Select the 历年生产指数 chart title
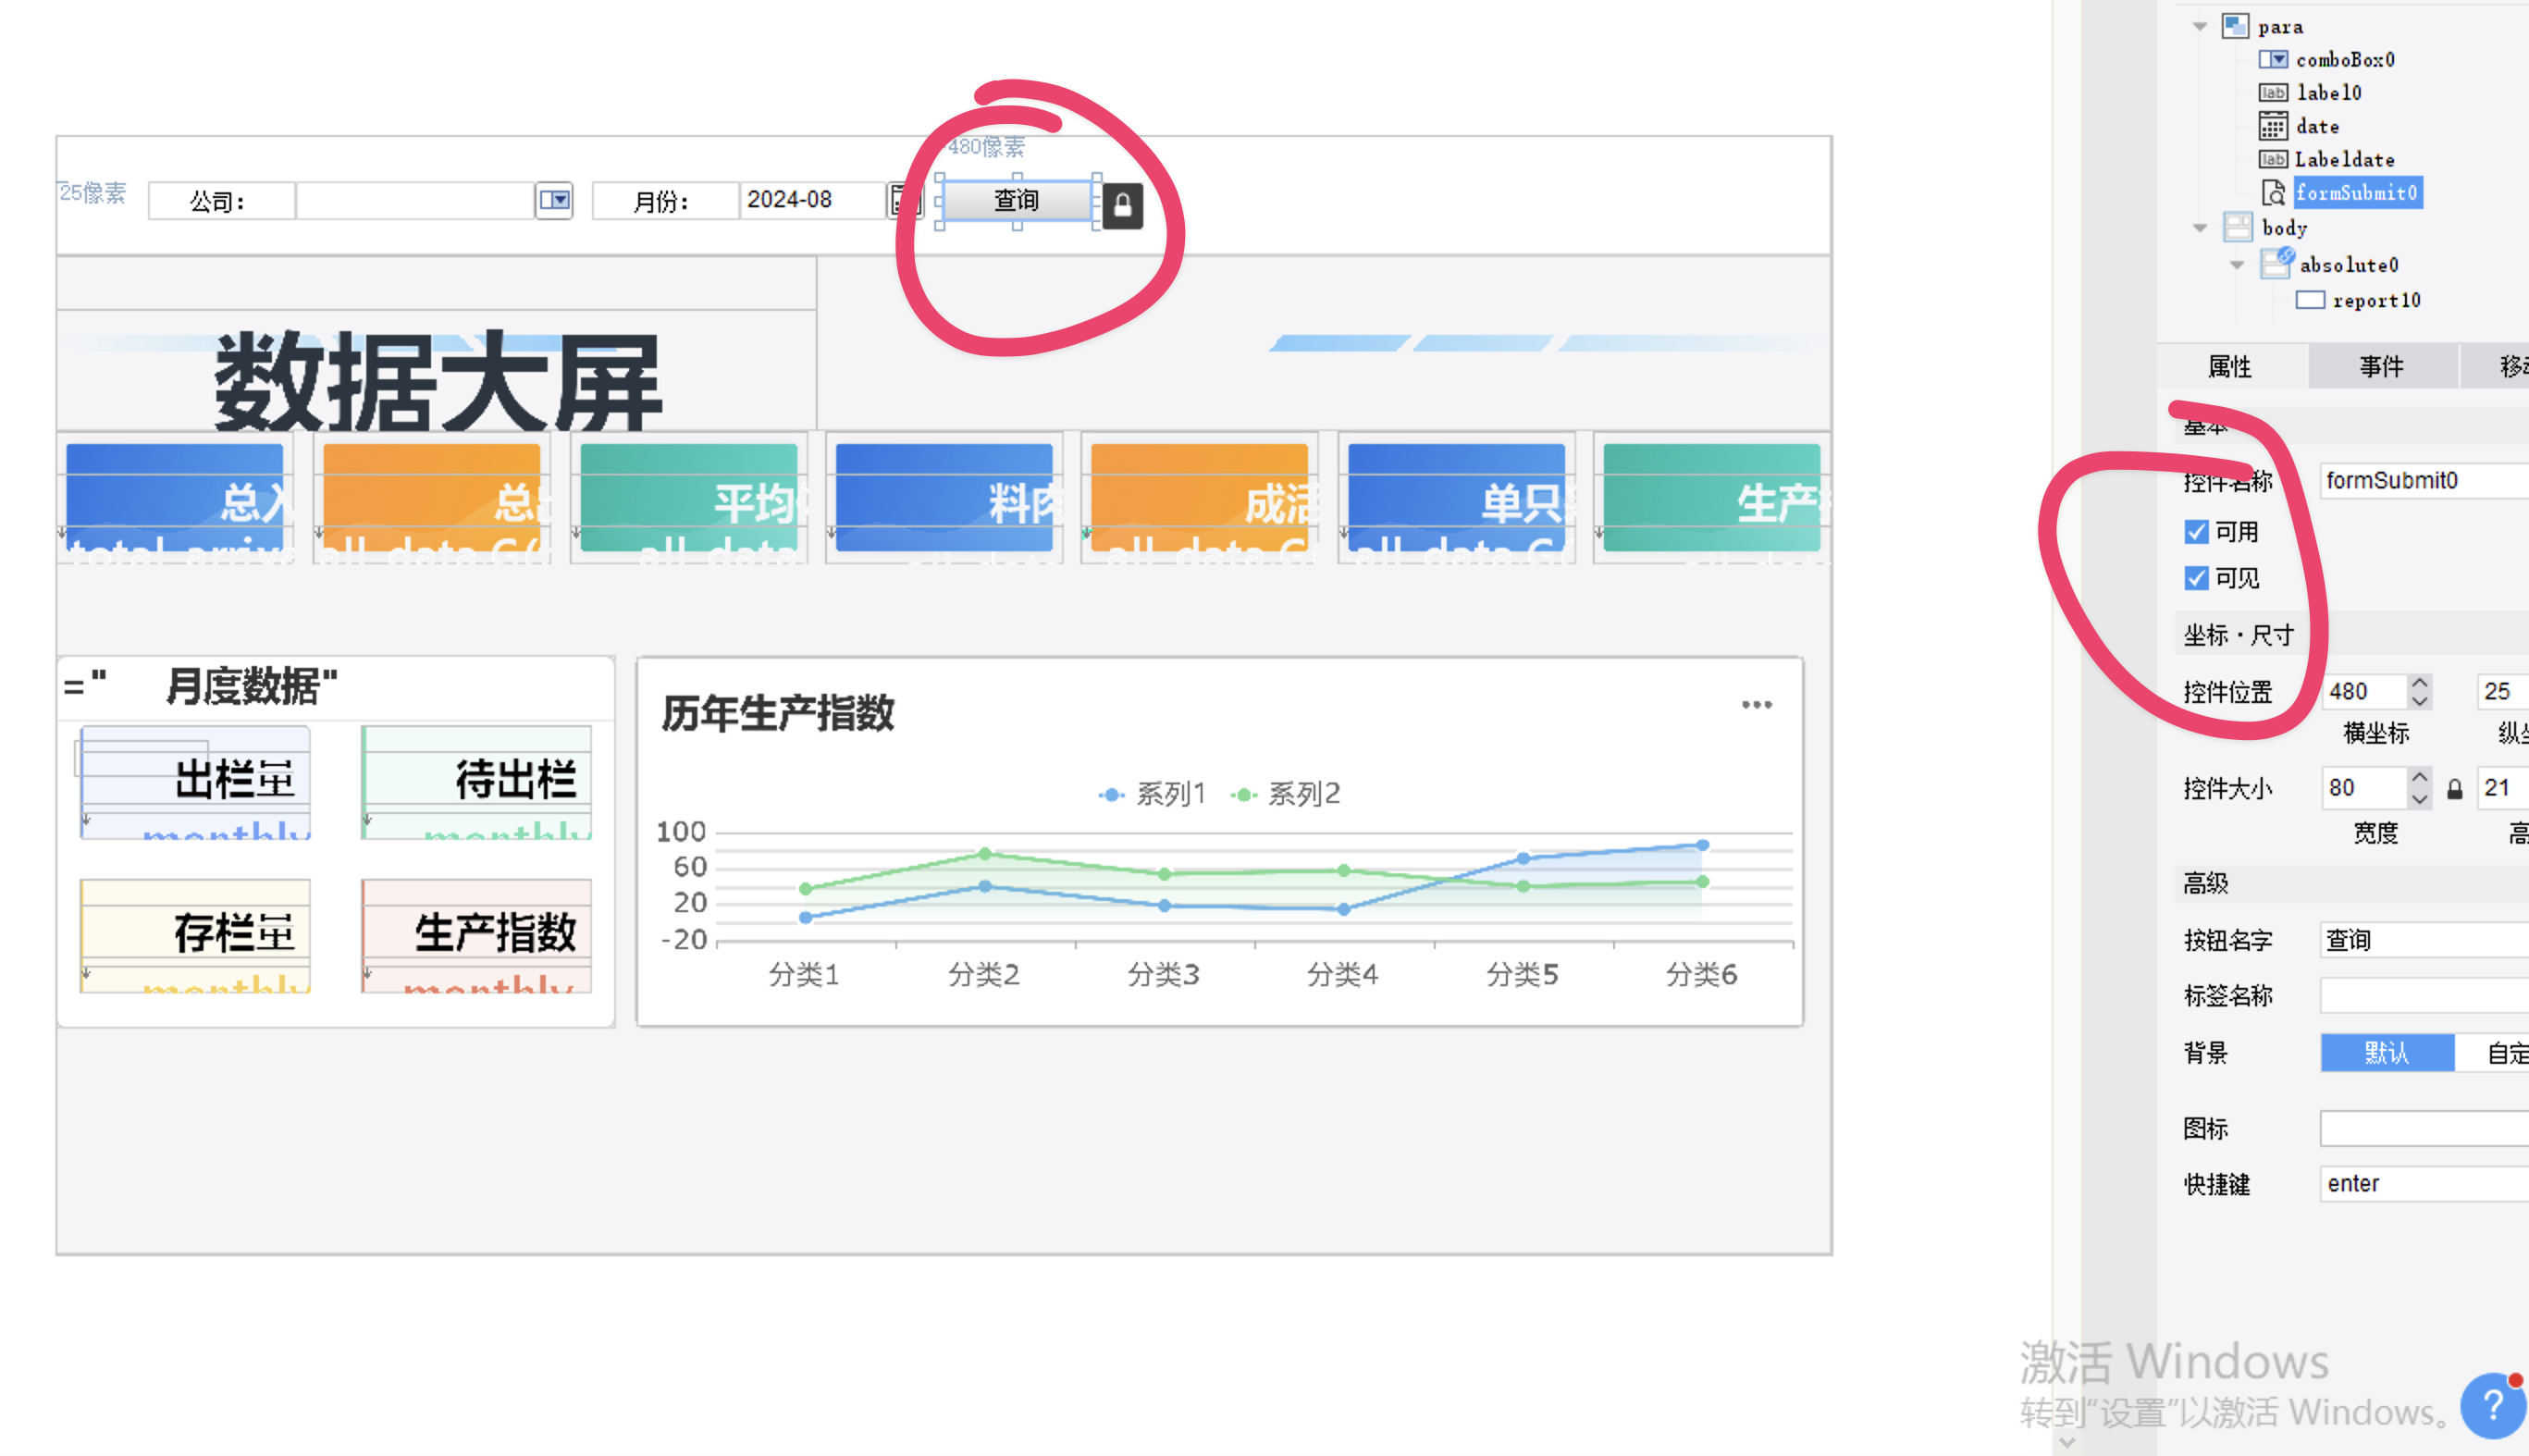Screen dimensions: 2529x1456 pyautogui.click(x=777, y=713)
